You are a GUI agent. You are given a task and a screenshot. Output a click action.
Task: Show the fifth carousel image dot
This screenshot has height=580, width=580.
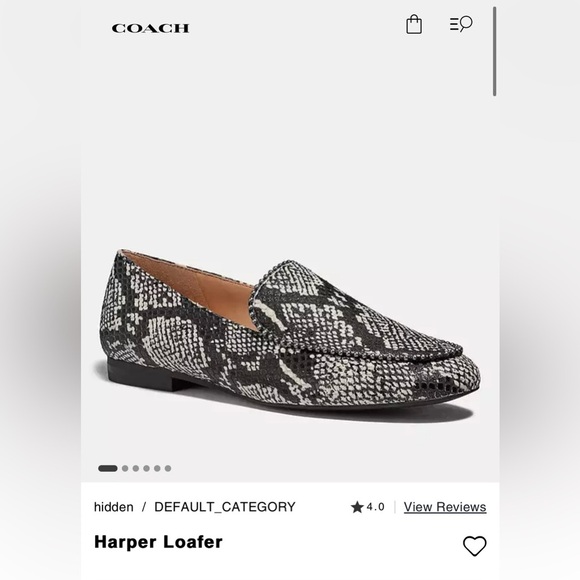click(157, 468)
